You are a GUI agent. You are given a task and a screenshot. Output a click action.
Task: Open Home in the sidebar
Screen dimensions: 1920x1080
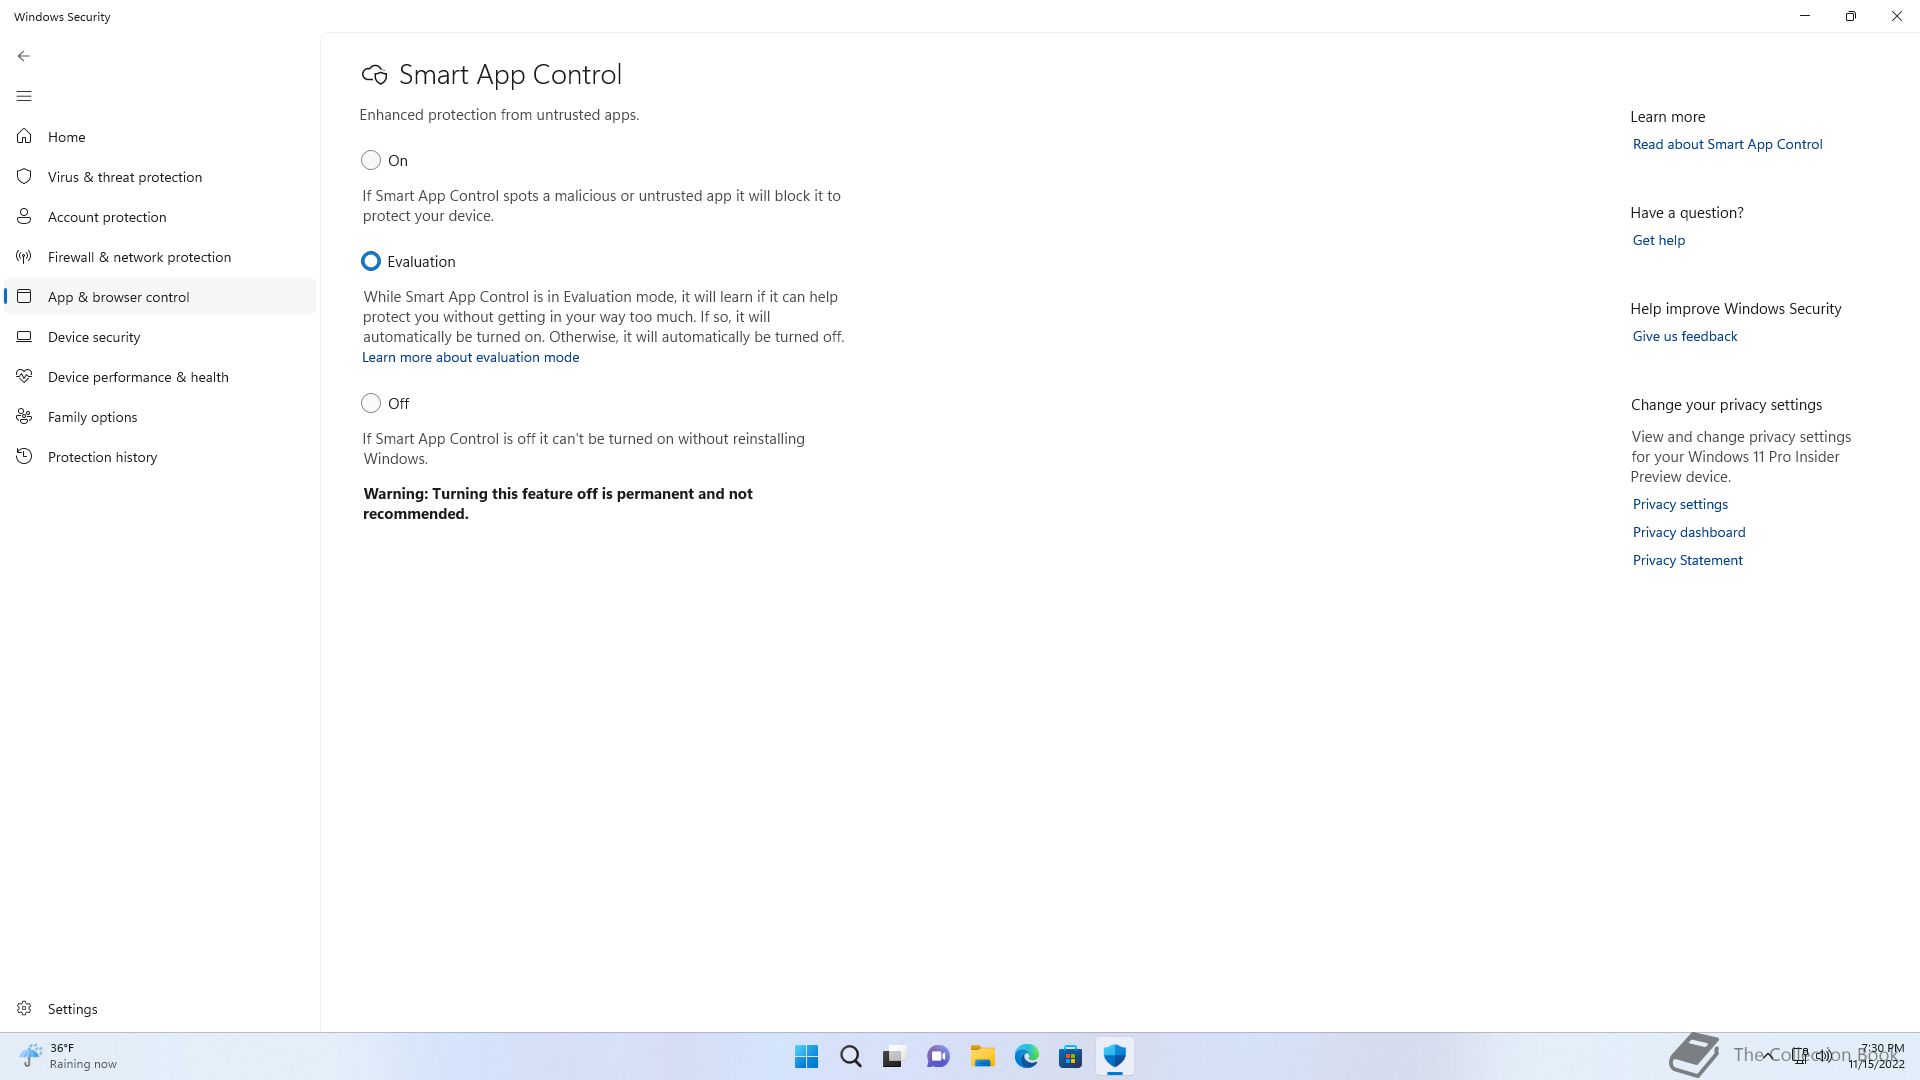pyautogui.click(x=160, y=136)
